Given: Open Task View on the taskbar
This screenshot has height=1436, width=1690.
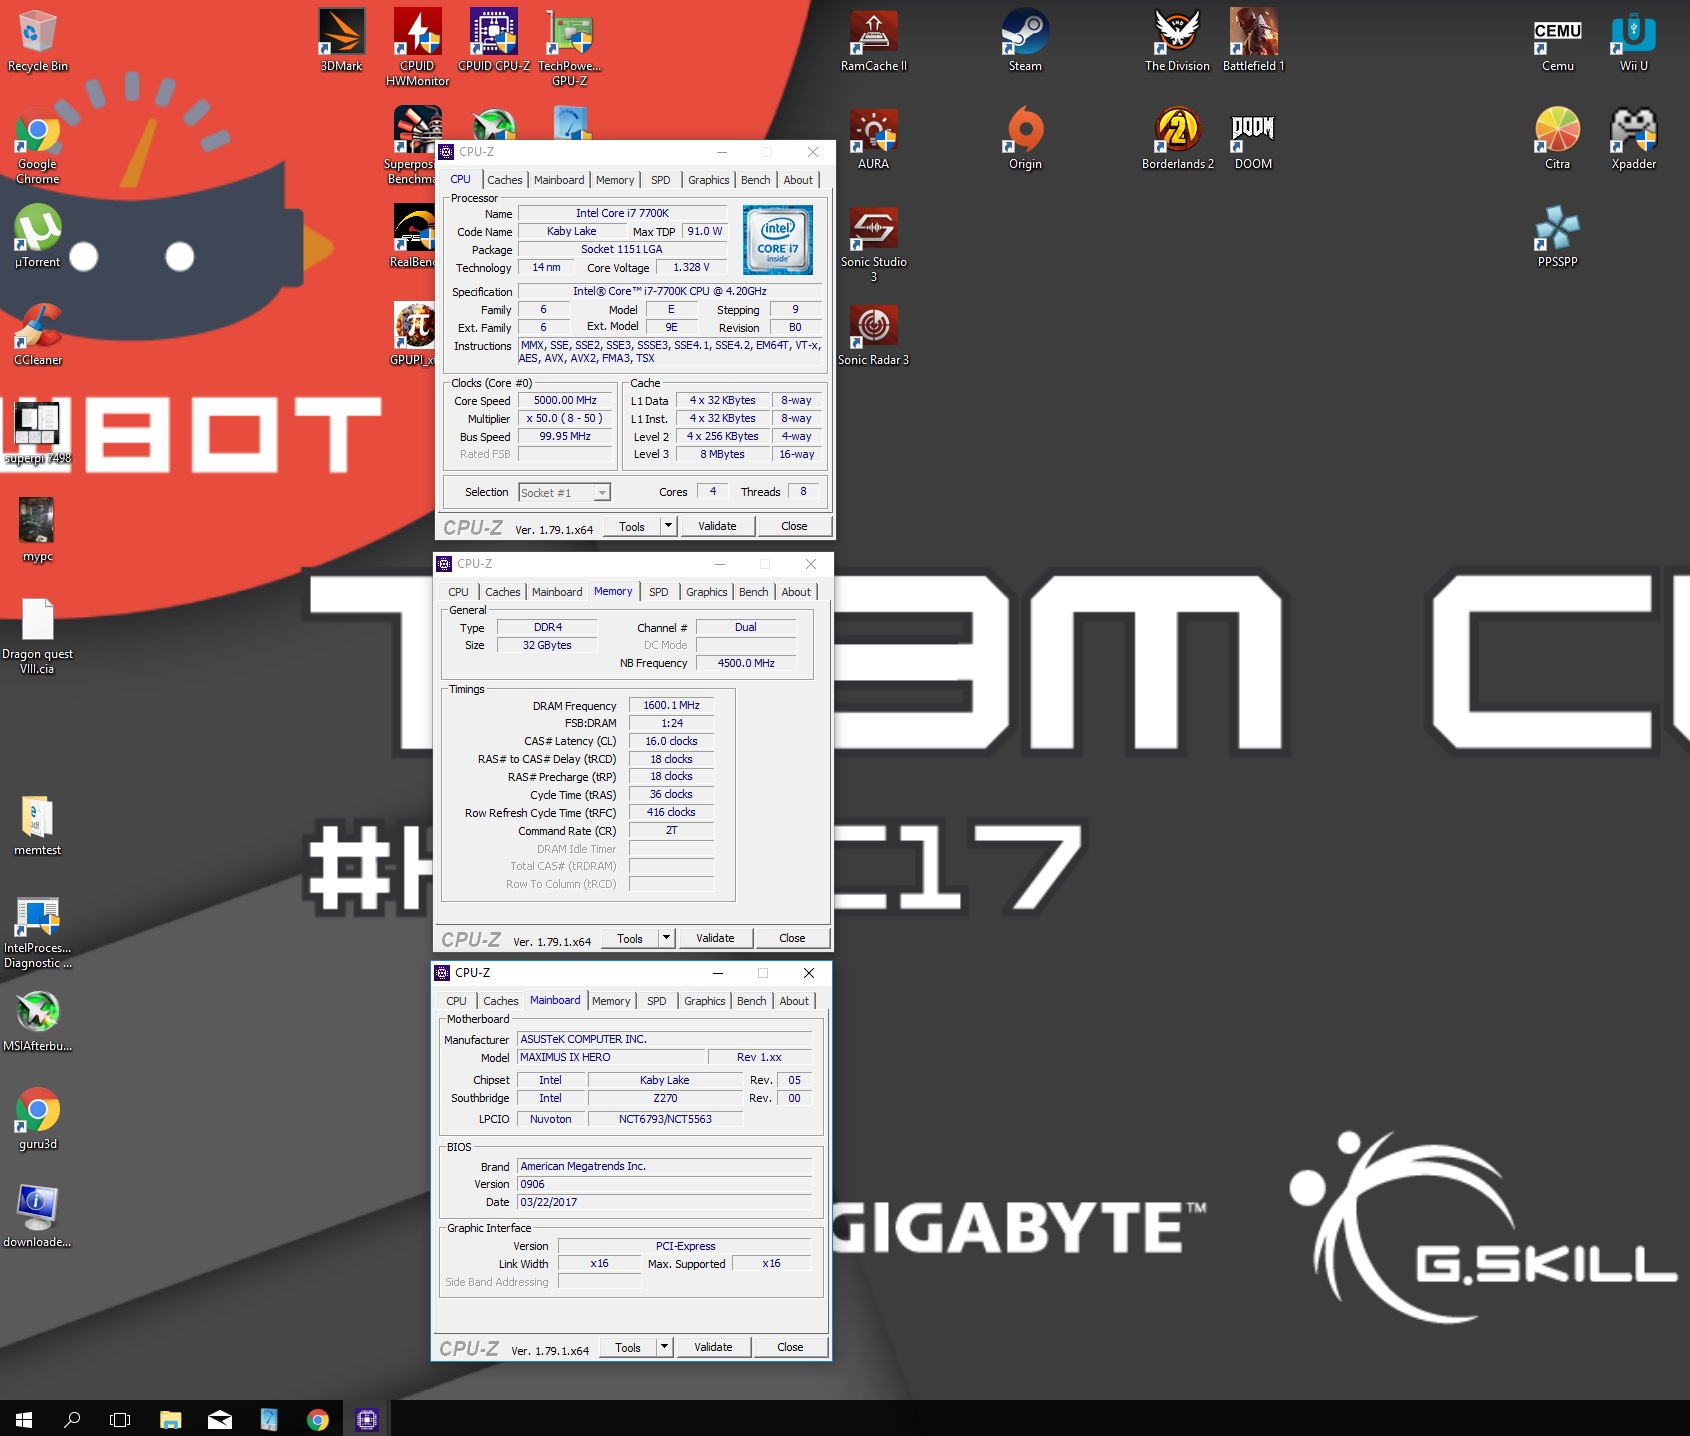Looking at the screenshot, I should pyautogui.click(x=120, y=1419).
